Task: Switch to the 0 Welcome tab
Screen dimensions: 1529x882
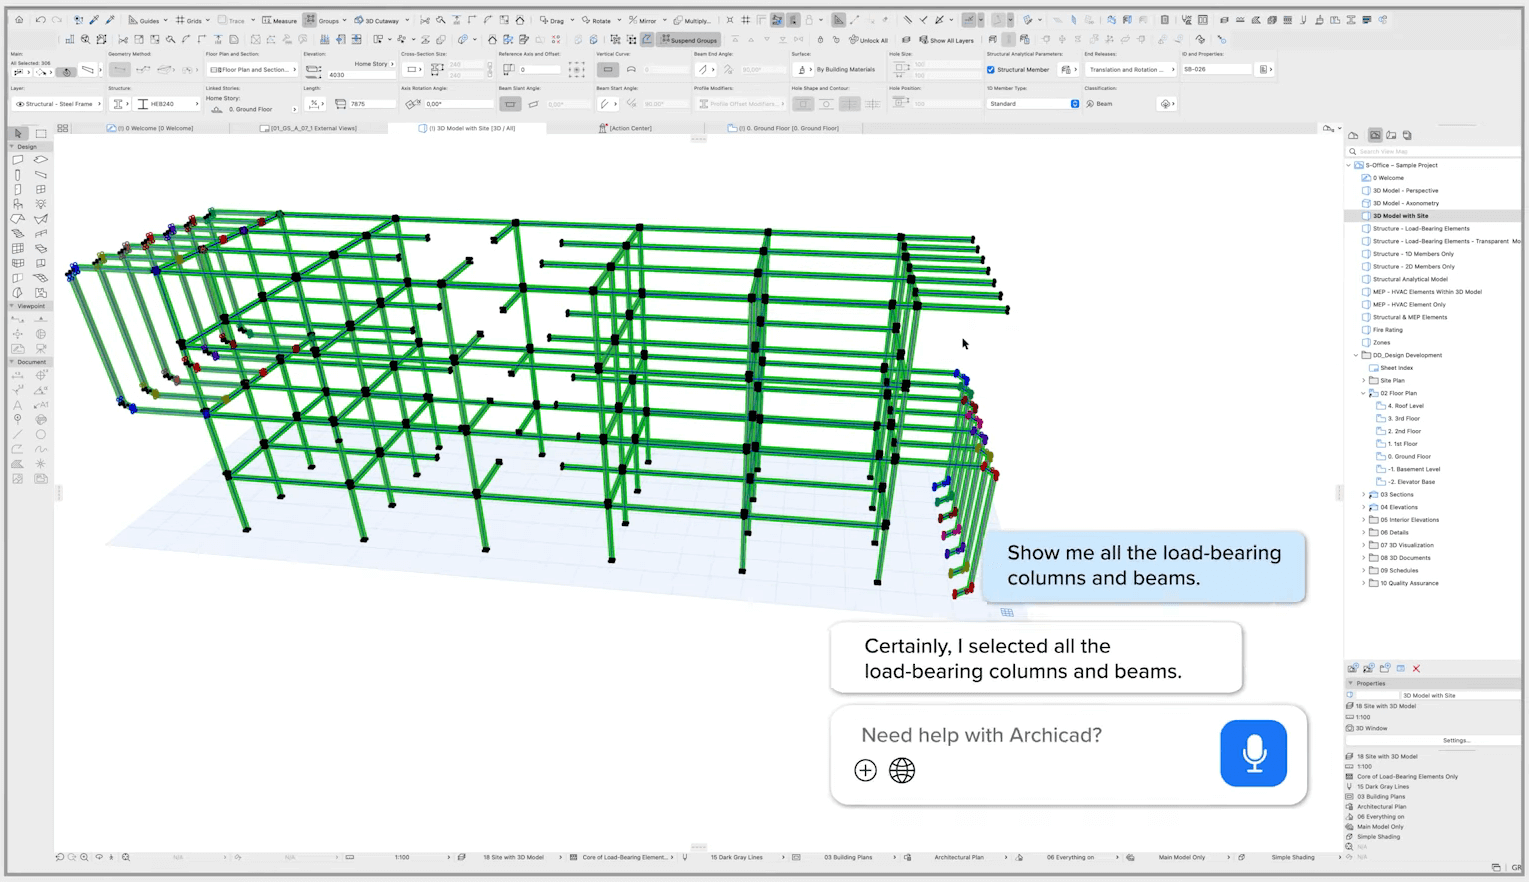Action: pyautogui.click(x=151, y=128)
